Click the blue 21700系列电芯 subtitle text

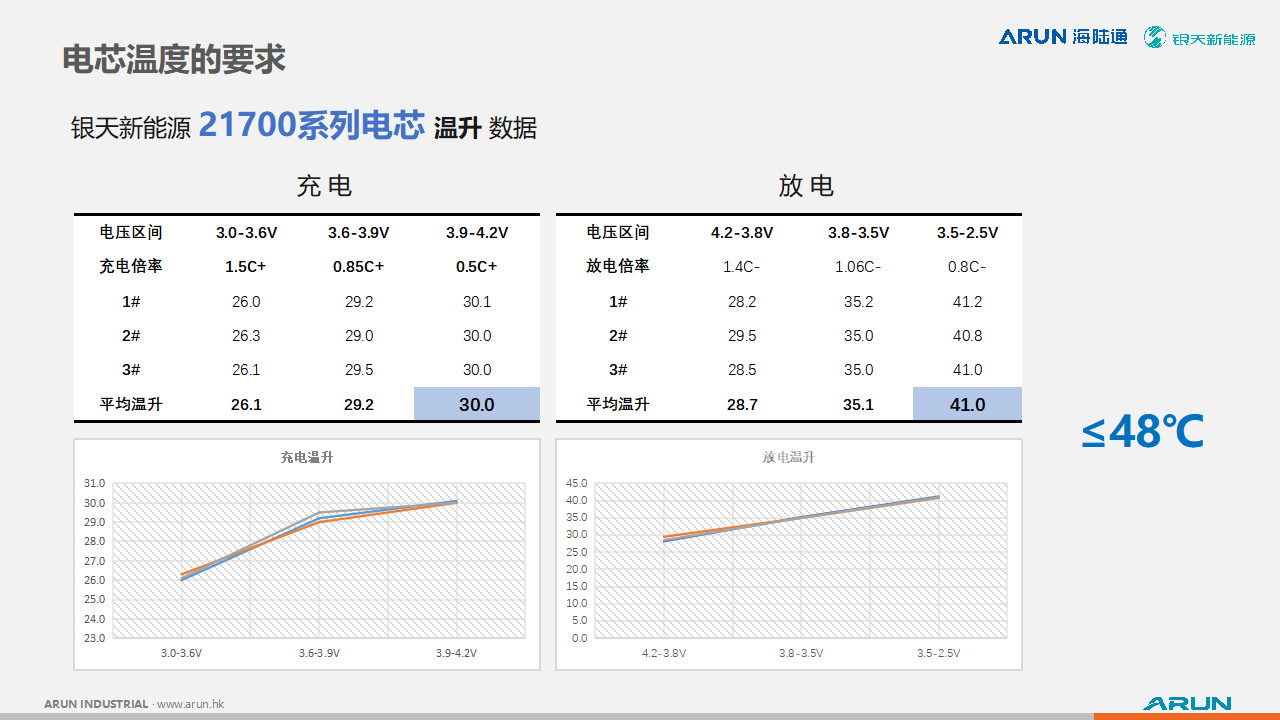(x=311, y=125)
